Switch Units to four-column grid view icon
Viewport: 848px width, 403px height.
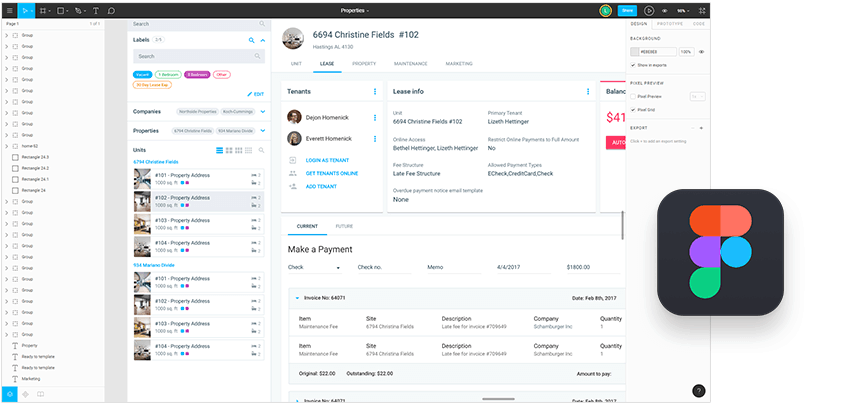tap(248, 150)
